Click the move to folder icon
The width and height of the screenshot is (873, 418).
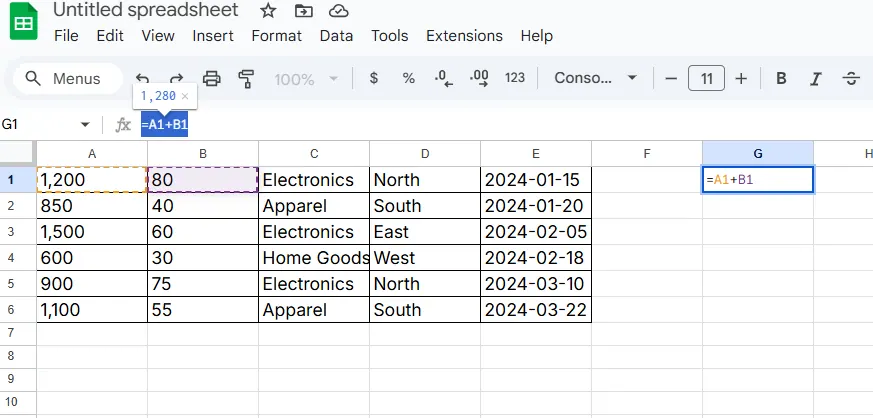point(303,11)
